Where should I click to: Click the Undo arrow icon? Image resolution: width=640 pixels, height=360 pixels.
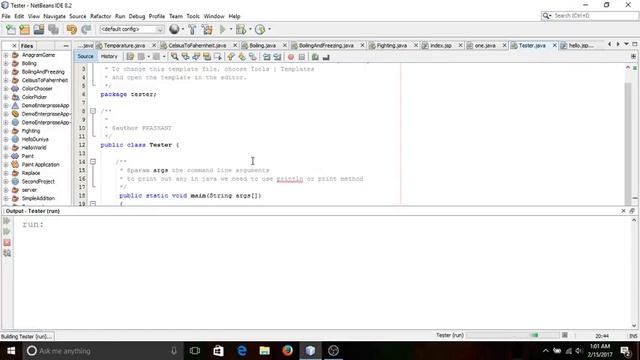pos(71,29)
